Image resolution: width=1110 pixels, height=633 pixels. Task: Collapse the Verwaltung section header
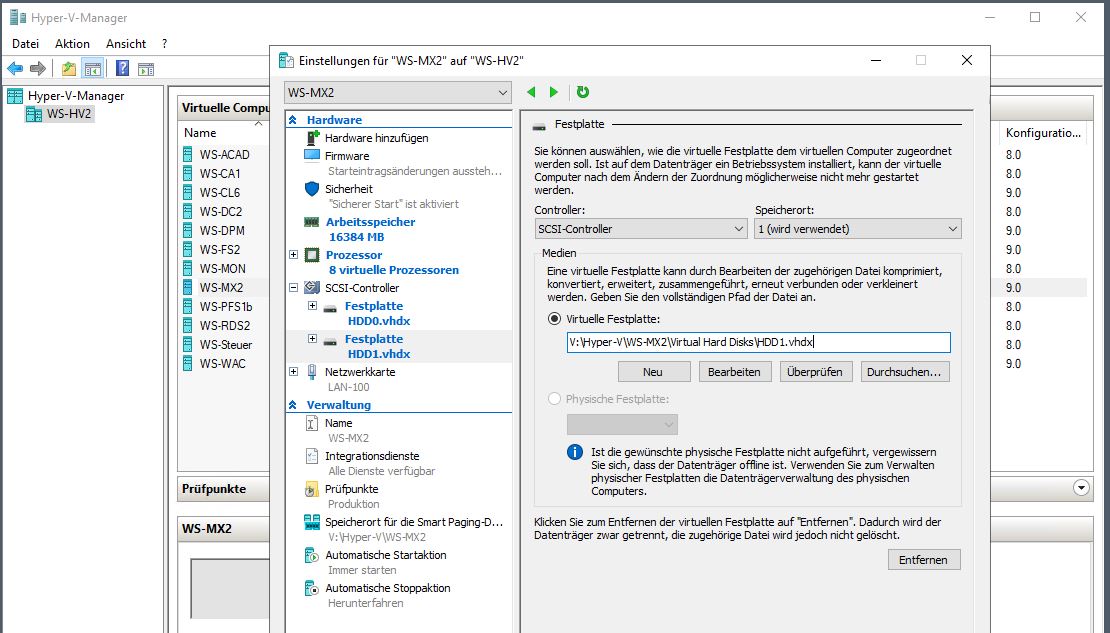292,405
